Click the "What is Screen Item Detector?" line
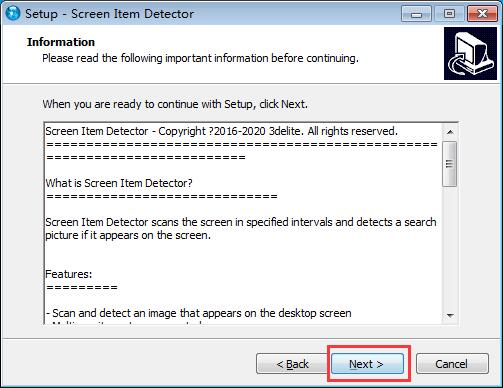 click(119, 183)
